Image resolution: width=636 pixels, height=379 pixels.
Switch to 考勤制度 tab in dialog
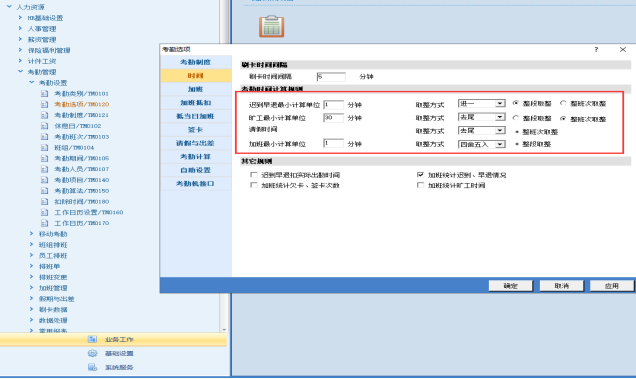(196, 62)
